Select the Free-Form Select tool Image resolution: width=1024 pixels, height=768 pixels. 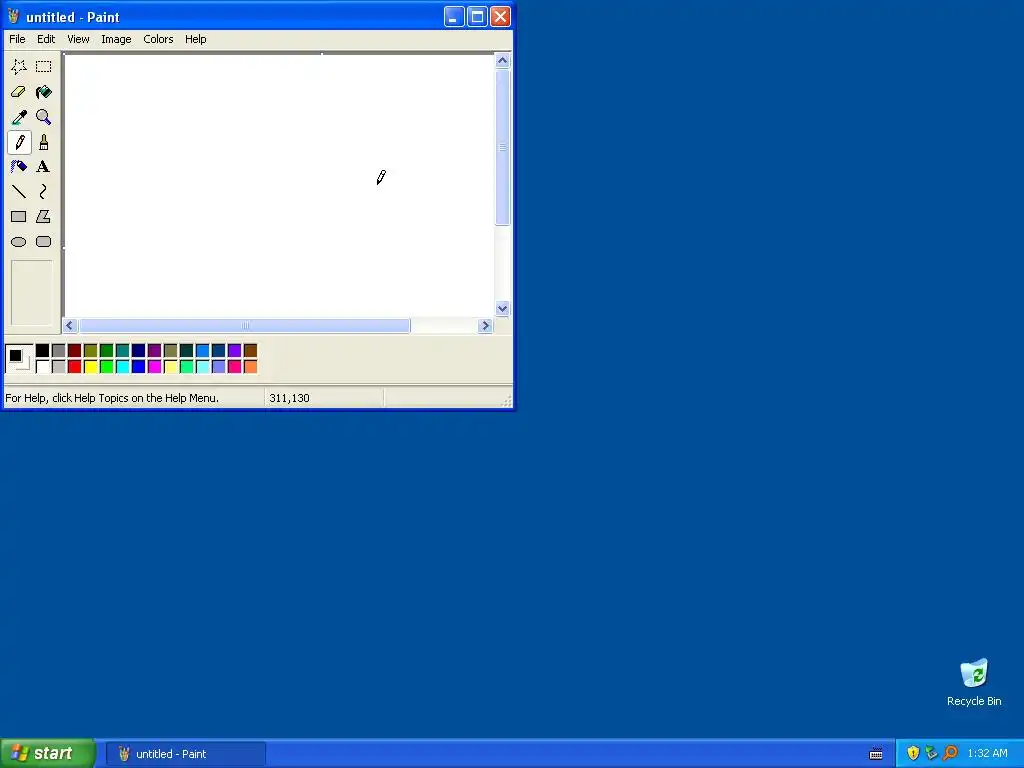coord(19,67)
